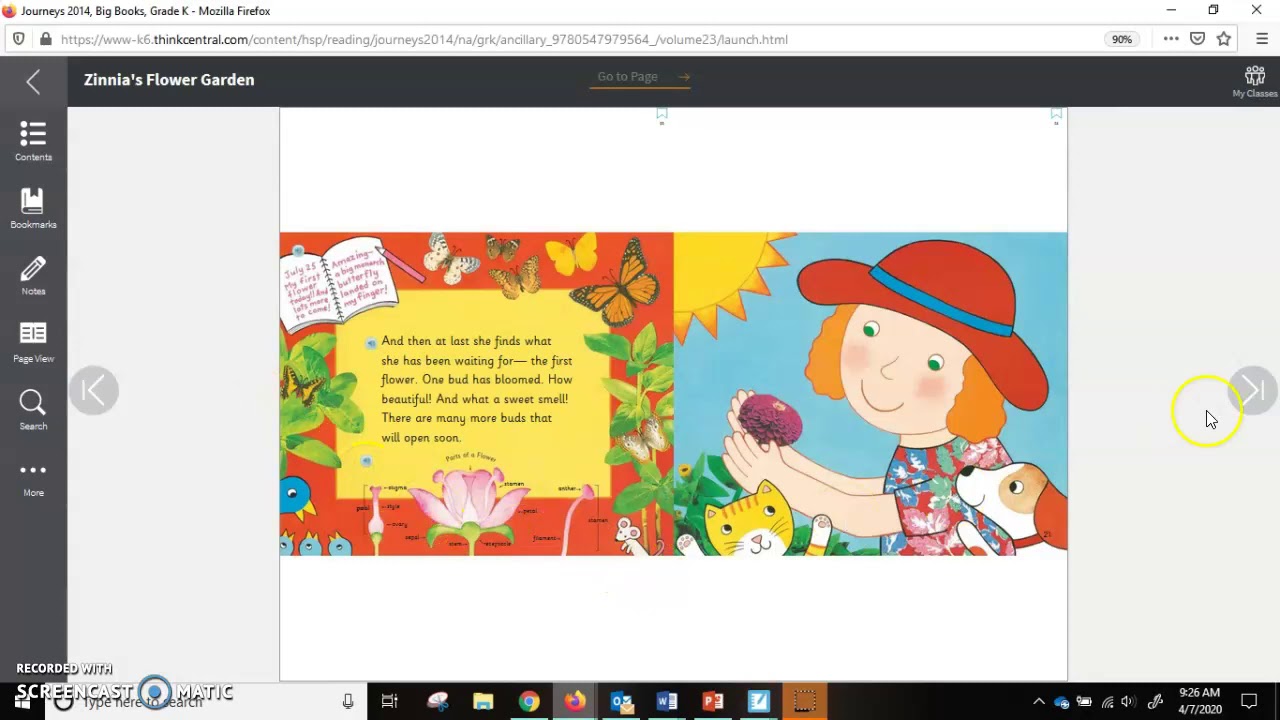This screenshot has width=1280, height=720.
Task: Click the audio hotspot beside 'And then at last'
Action: 371,343
